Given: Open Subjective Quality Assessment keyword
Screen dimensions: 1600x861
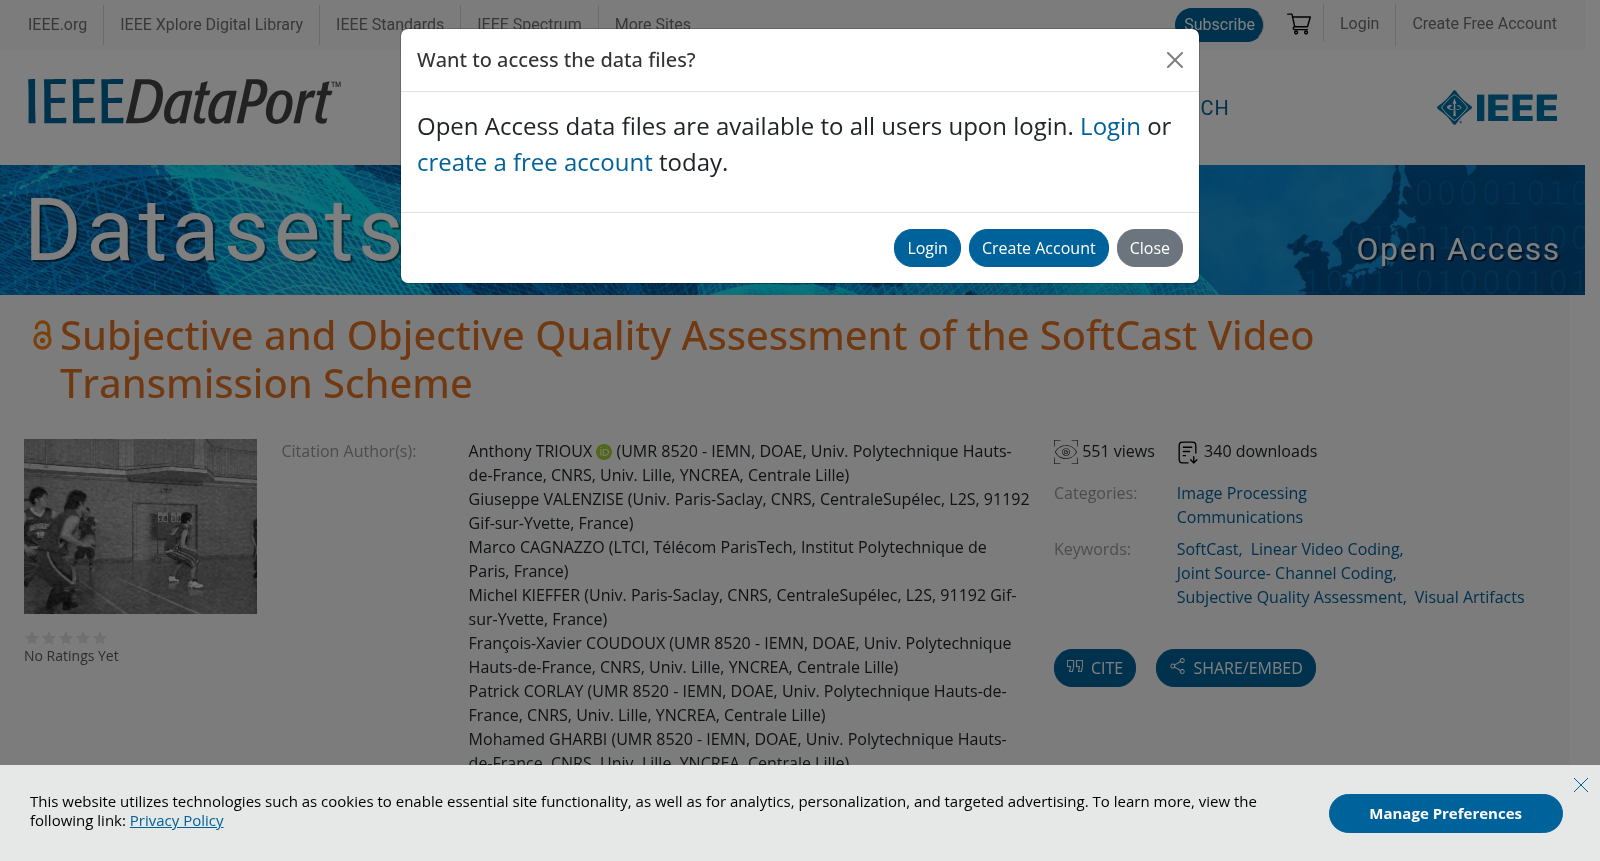Looking at the screenshot, I should 1290,597.
